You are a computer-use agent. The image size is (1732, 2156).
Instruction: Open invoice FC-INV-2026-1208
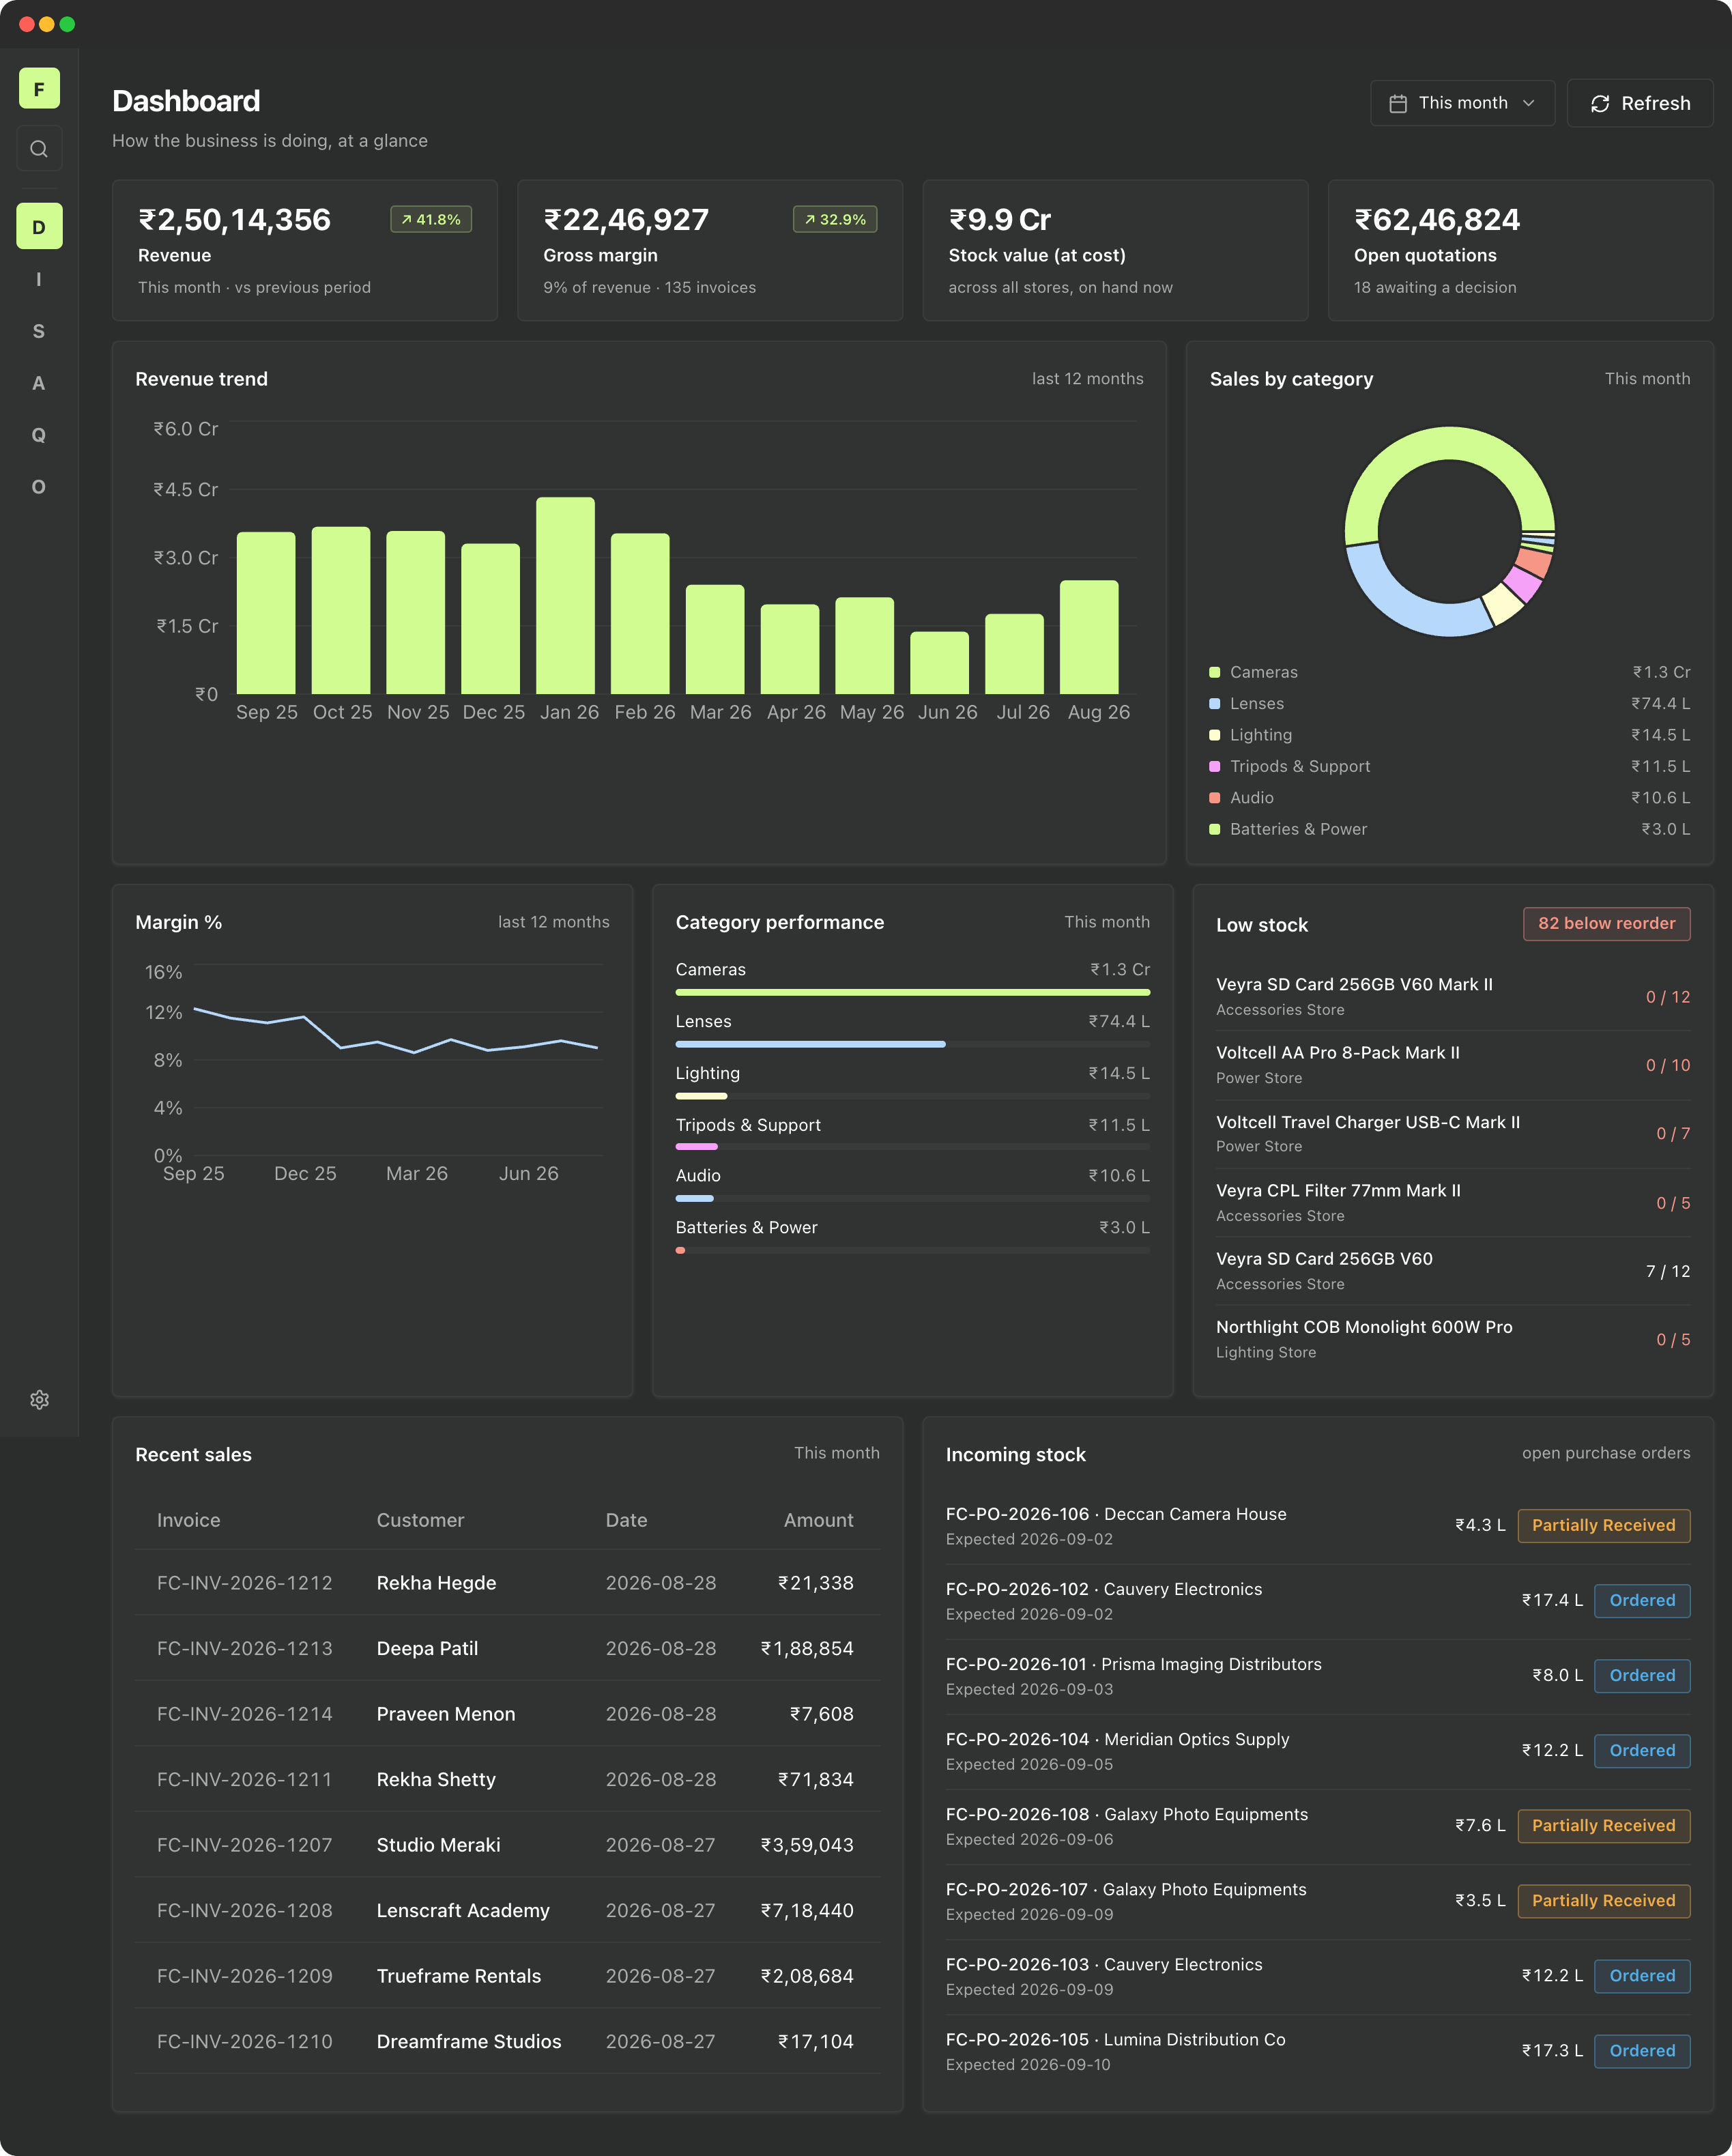pos(245,1910)
